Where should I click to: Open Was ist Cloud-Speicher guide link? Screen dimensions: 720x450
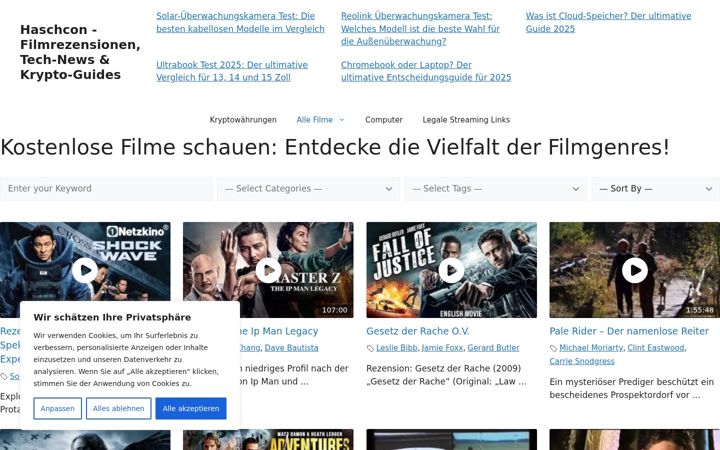click(608, 22)
